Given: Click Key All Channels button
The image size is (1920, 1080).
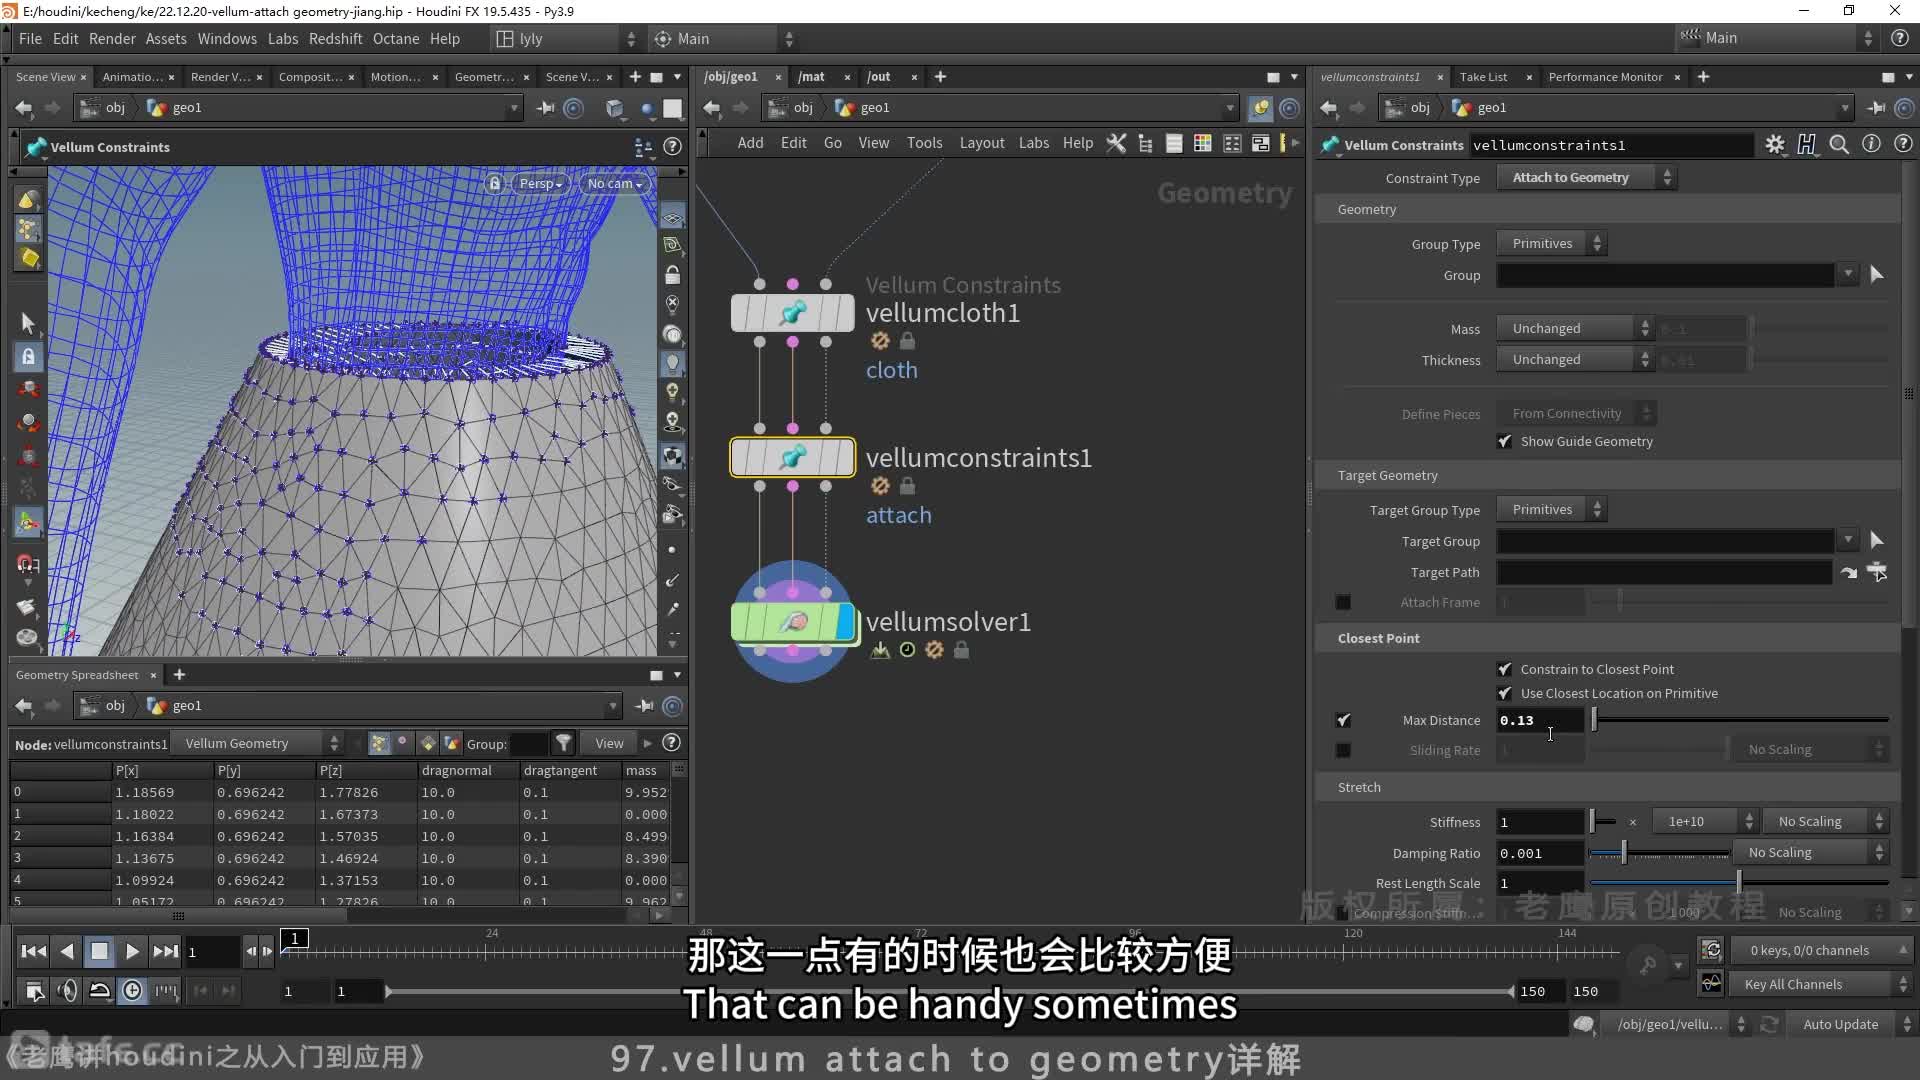Looking at the screenshot, I should (x=1818, y=984).
